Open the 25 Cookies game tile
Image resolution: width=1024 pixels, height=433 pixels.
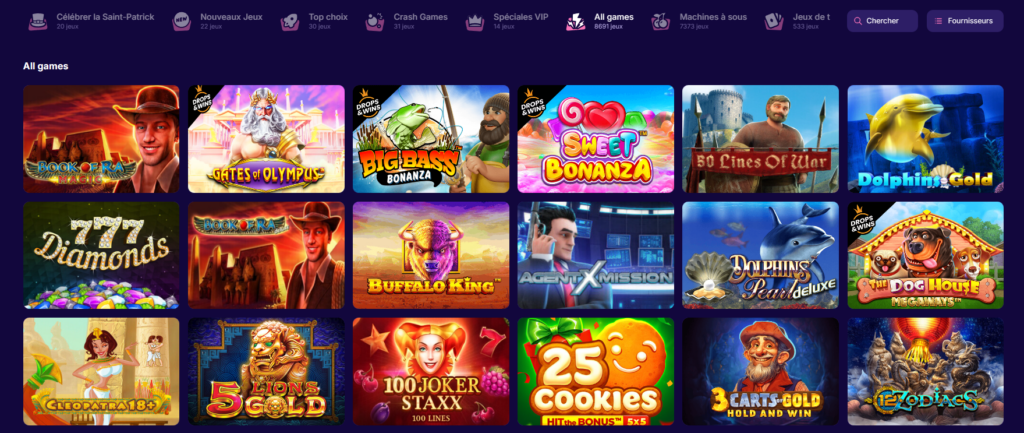(x=596, y=372)
